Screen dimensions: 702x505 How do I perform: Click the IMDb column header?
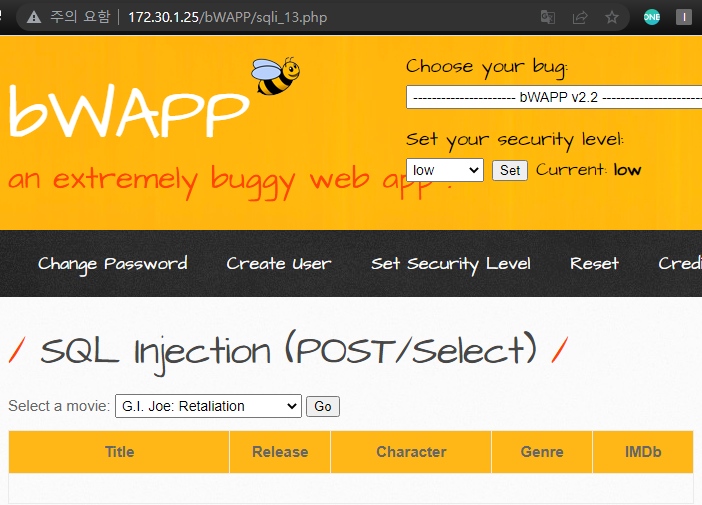[643, 452]
